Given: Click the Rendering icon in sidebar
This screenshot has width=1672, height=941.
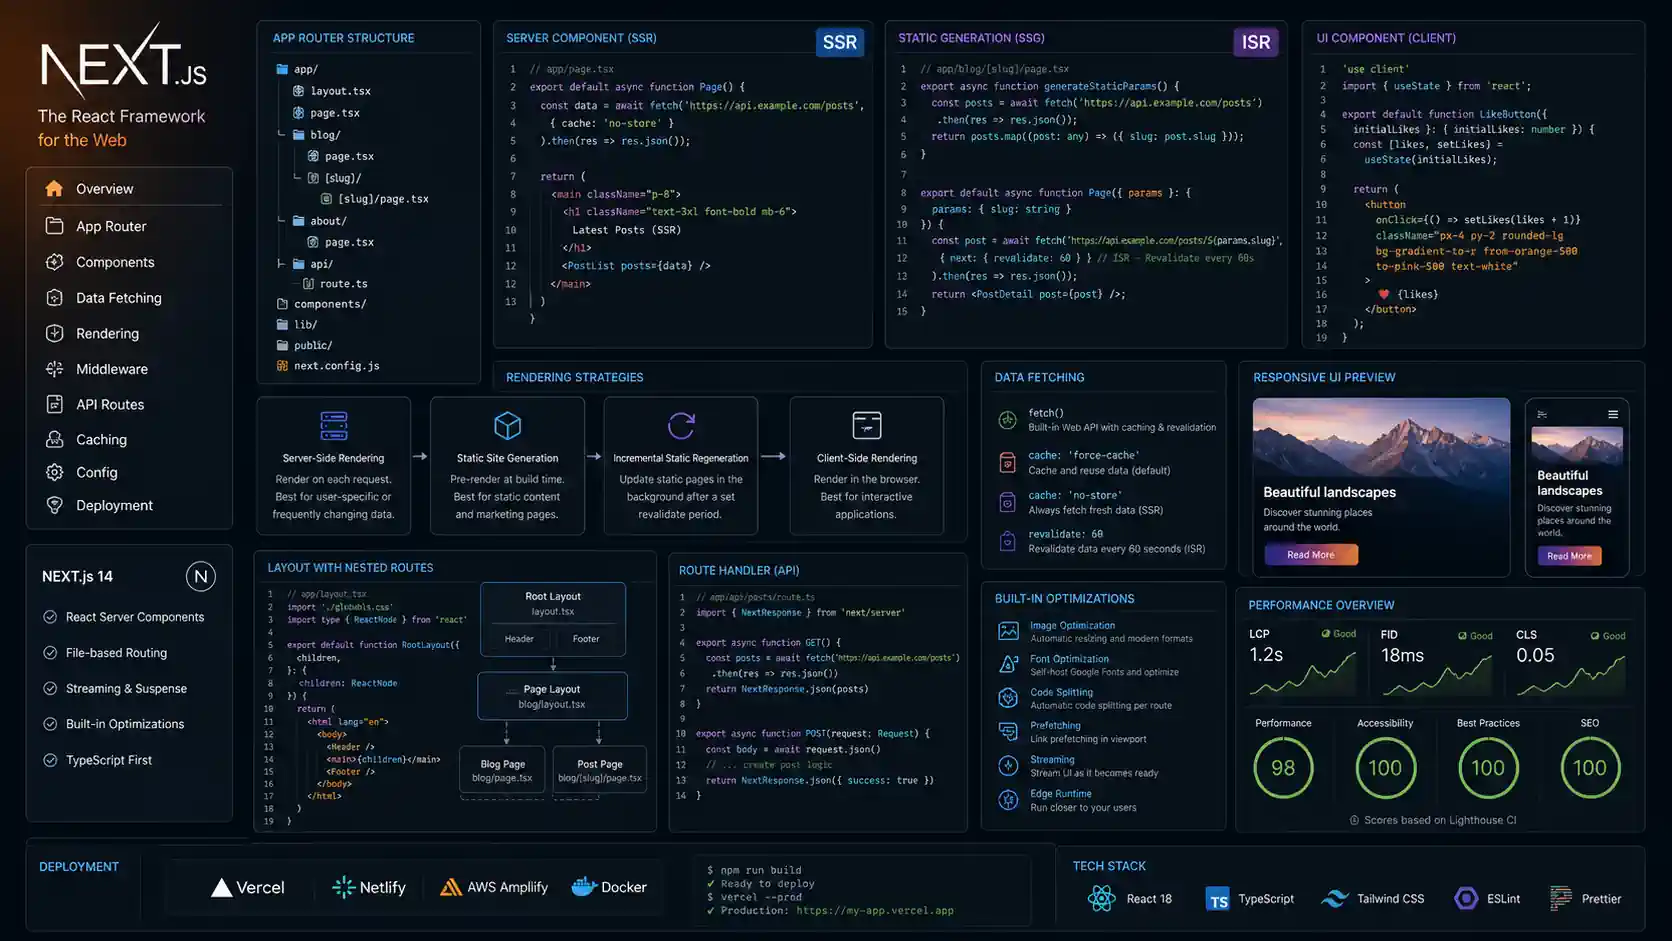Looking at the screenshot, I should (x=54, y=333).
